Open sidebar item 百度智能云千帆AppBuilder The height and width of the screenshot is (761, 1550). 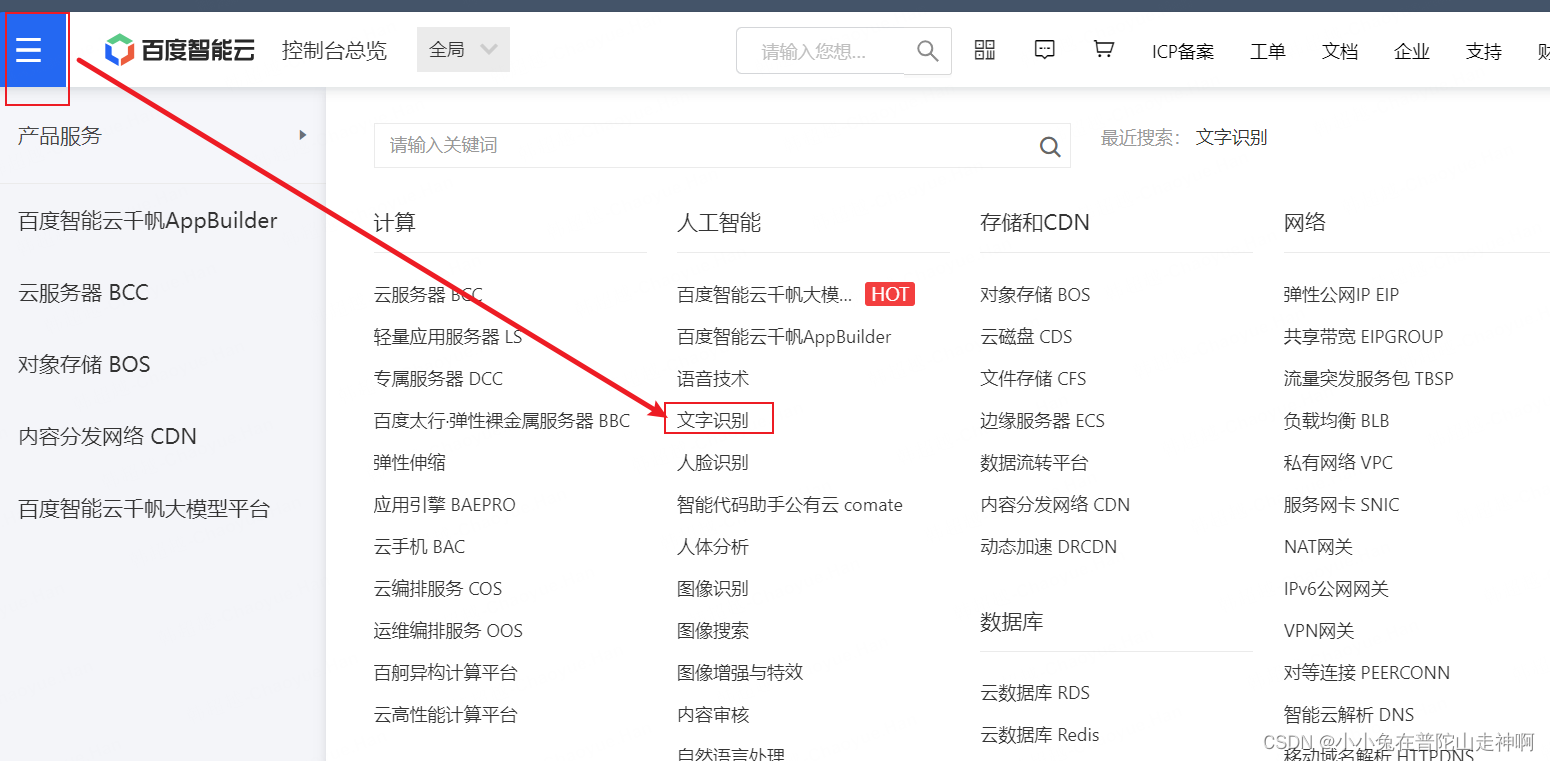tap(148, 221)
